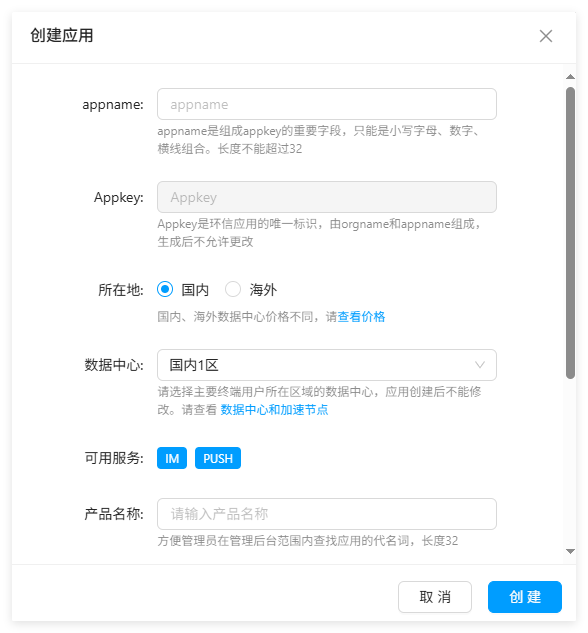588x633 pixels.
Task: Click the IM service tag
Action: [x=172, y=458]
